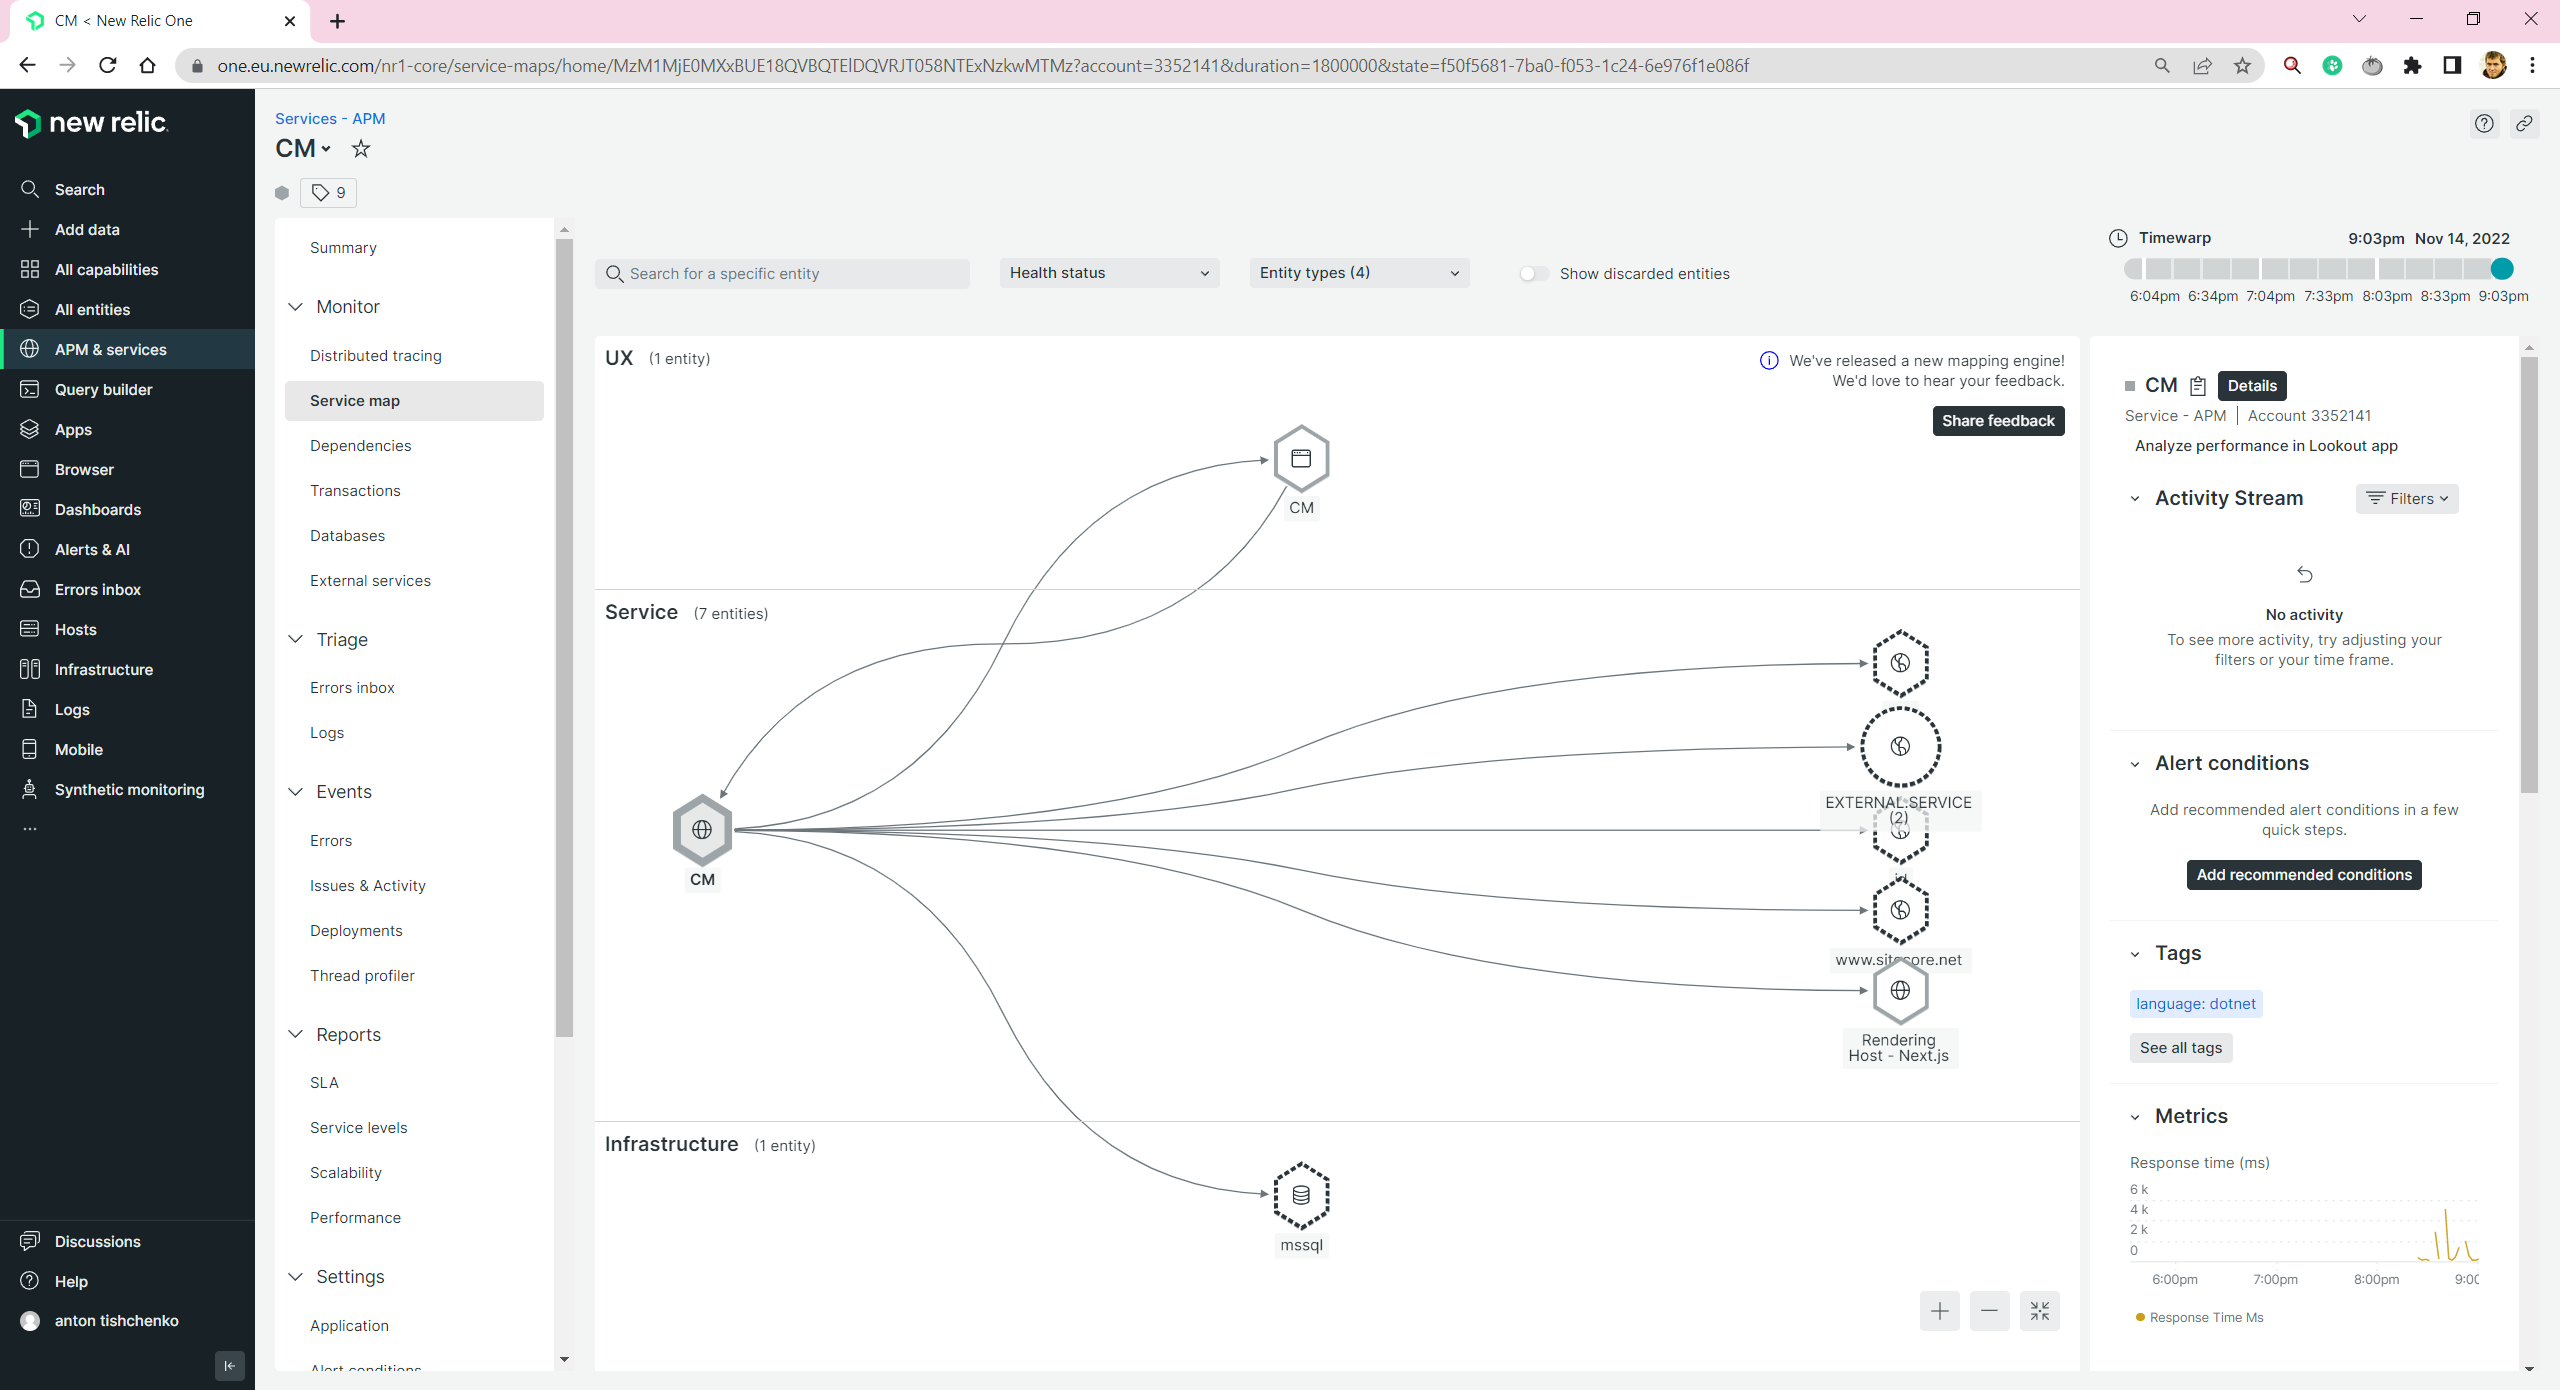Select APM & services in the sidebar
Screen dimensions: 2560x1390
(110, 349)
